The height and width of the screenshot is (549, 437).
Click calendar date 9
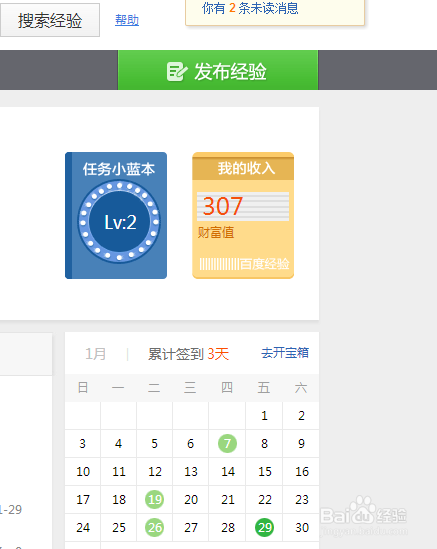click(x=301, y=444)
